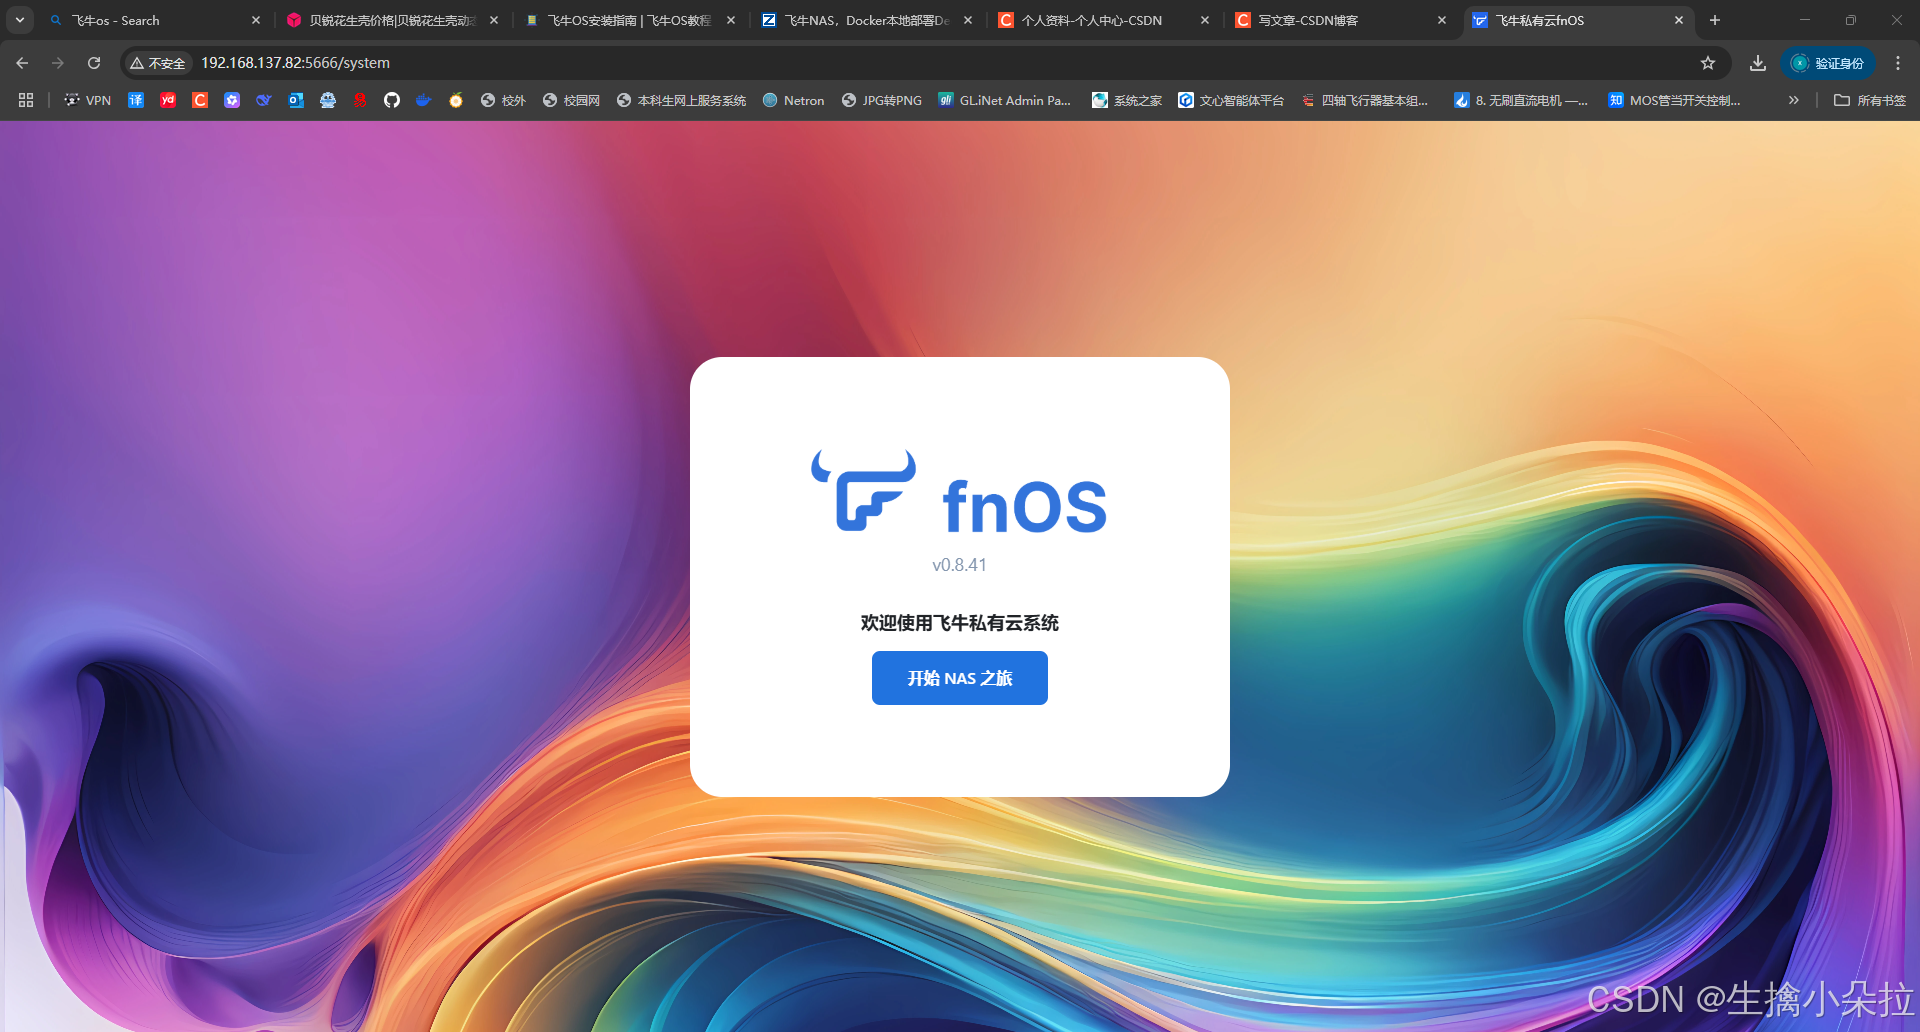Switch to the 写文章-CSDN博客 tab
Screen dimensions: 1920x1032
click(1340, 20)
